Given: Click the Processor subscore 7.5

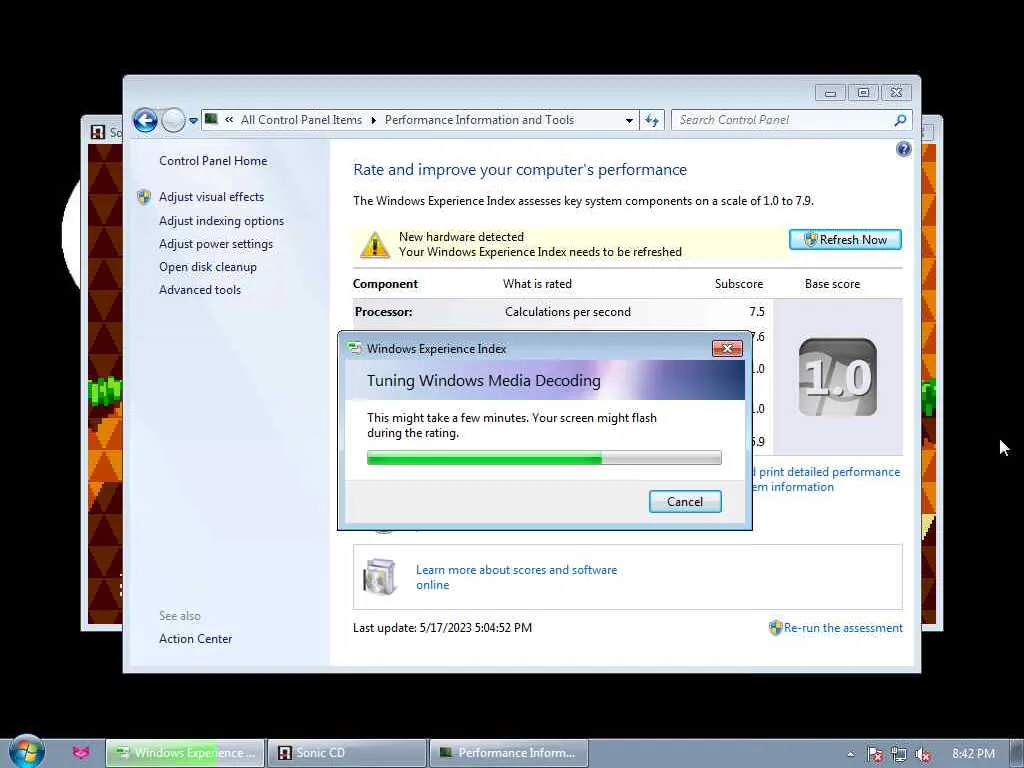Looking at the screenshot, I should pyautogui.click(x=757, y=312).
